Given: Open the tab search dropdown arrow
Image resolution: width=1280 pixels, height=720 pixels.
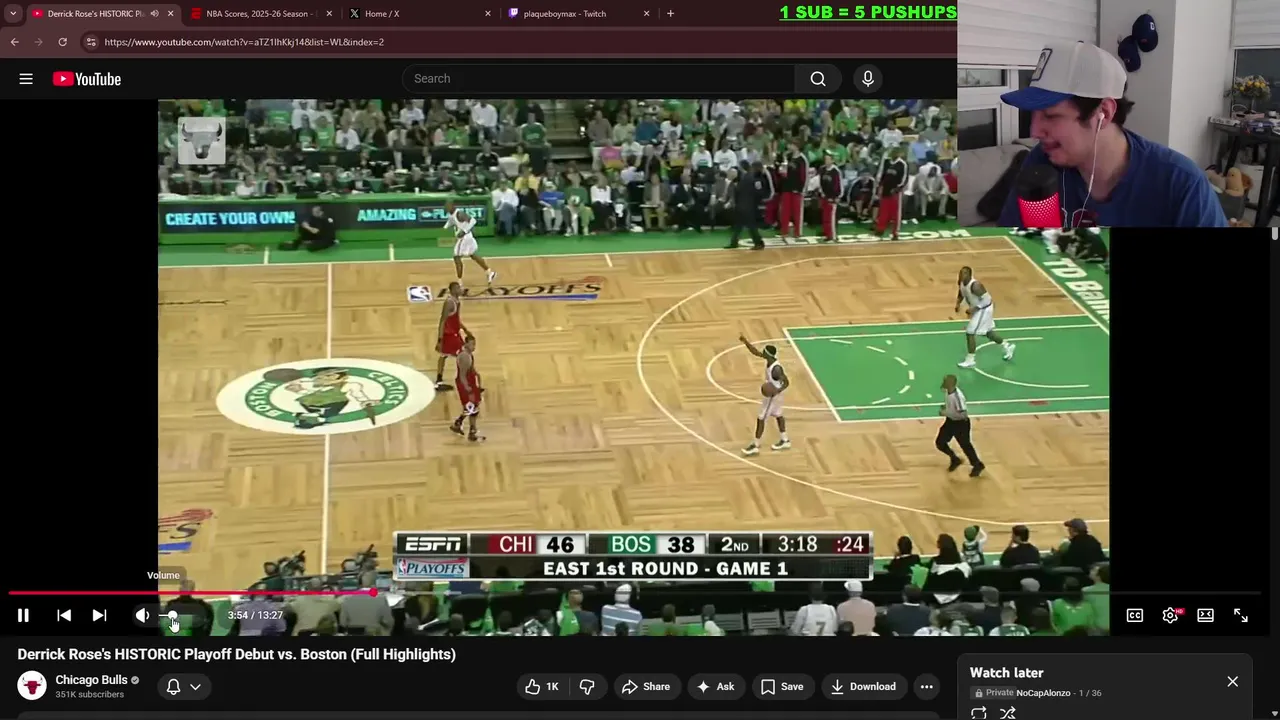Looking at the screenshot, I should coord(13,13).
